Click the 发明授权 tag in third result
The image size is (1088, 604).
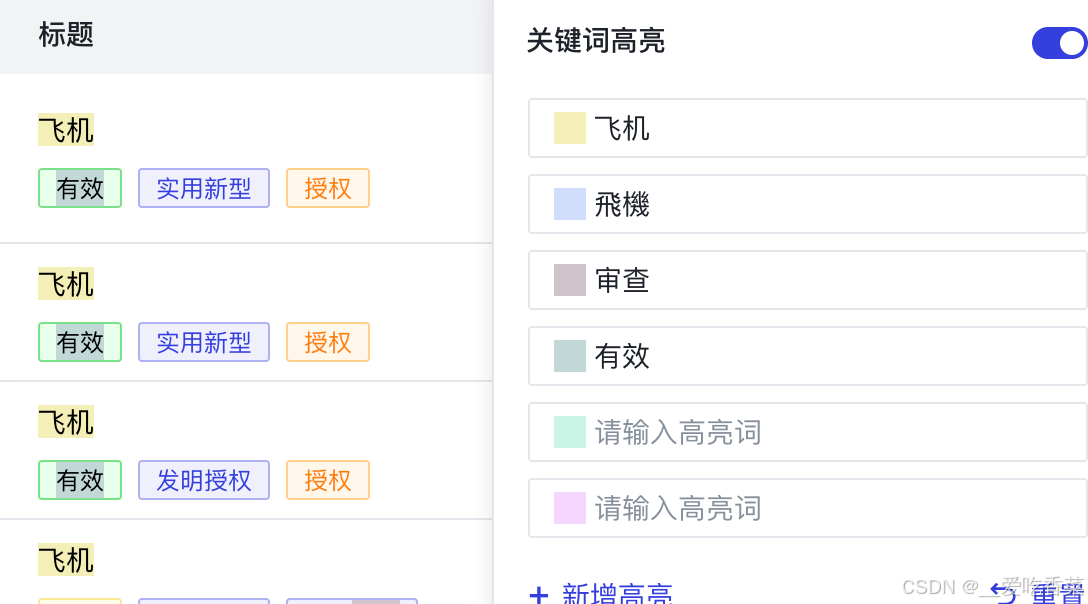pos(204,480)
